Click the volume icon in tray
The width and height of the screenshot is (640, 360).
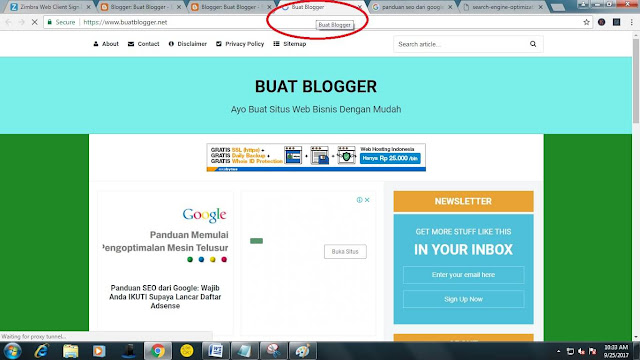(582, 351)
